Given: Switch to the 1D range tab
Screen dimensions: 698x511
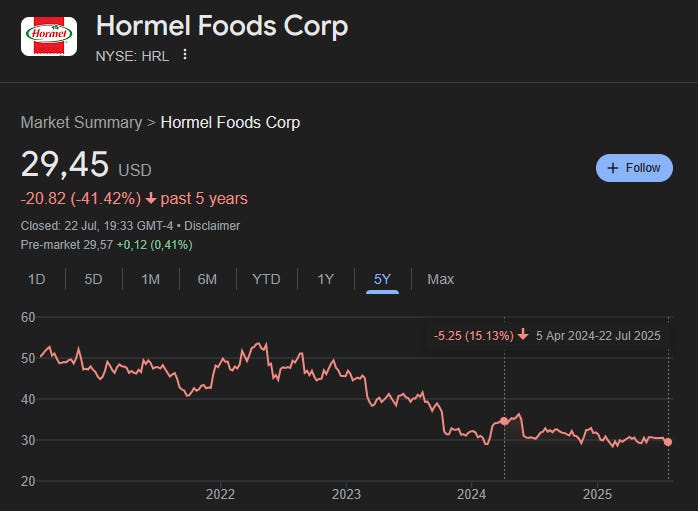Looking at the screenshot, I should pyautogui.click(x=37, y=279).
